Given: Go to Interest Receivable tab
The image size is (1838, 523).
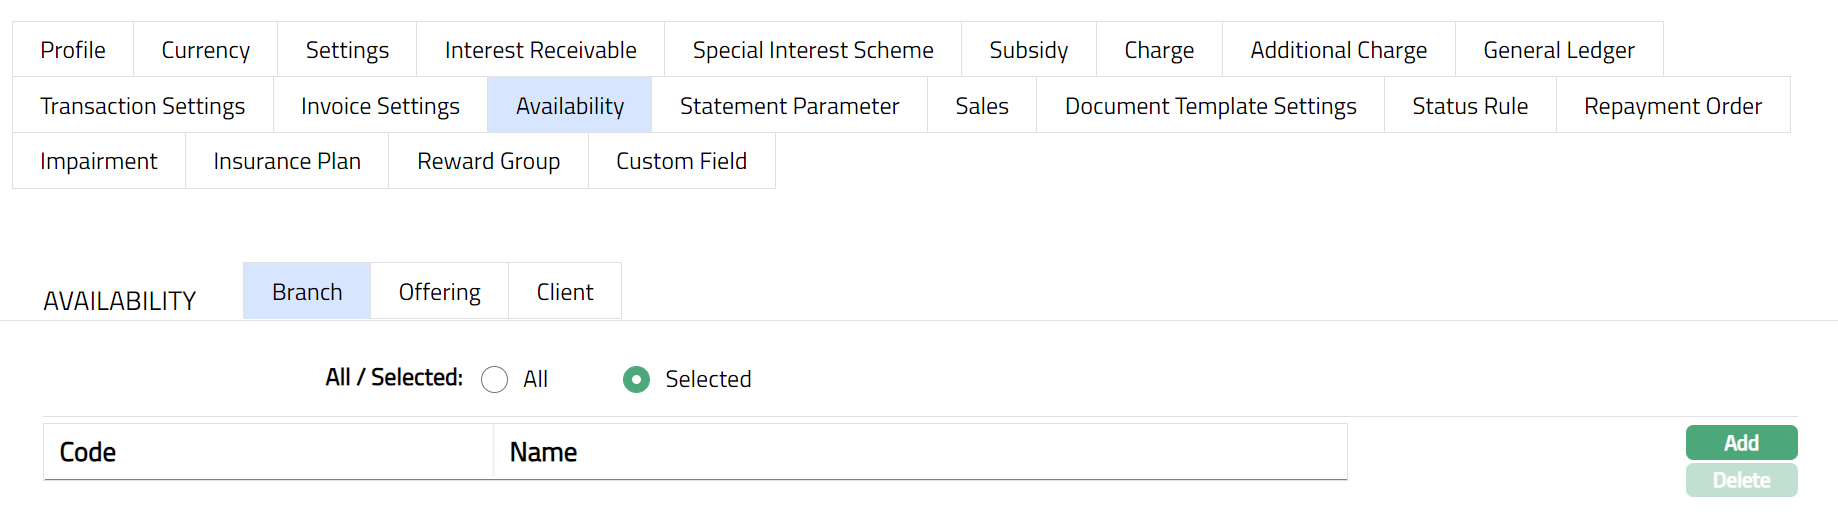Looking at the screenshot, I should pos(540,50).
